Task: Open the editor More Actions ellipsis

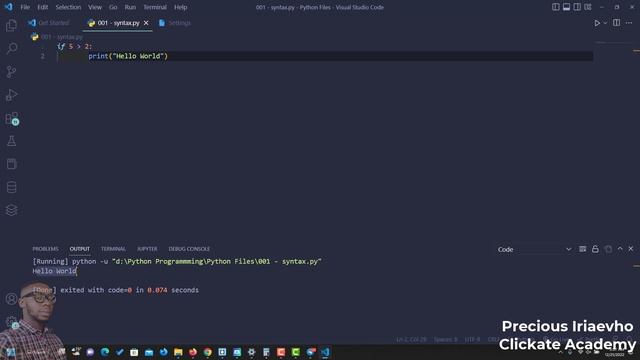Action: 629,23
